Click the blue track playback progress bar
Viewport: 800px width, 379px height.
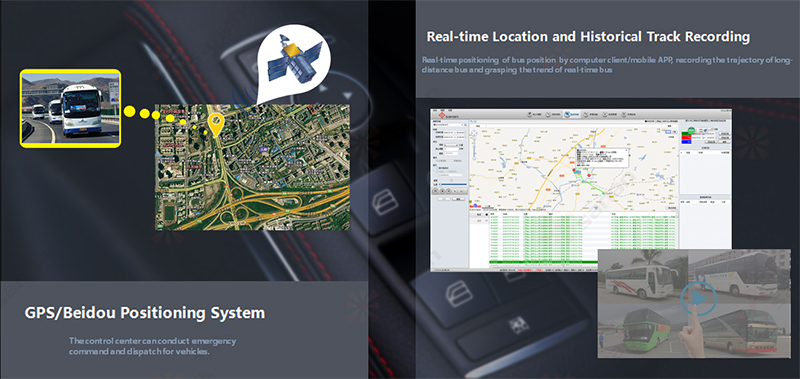454,184
